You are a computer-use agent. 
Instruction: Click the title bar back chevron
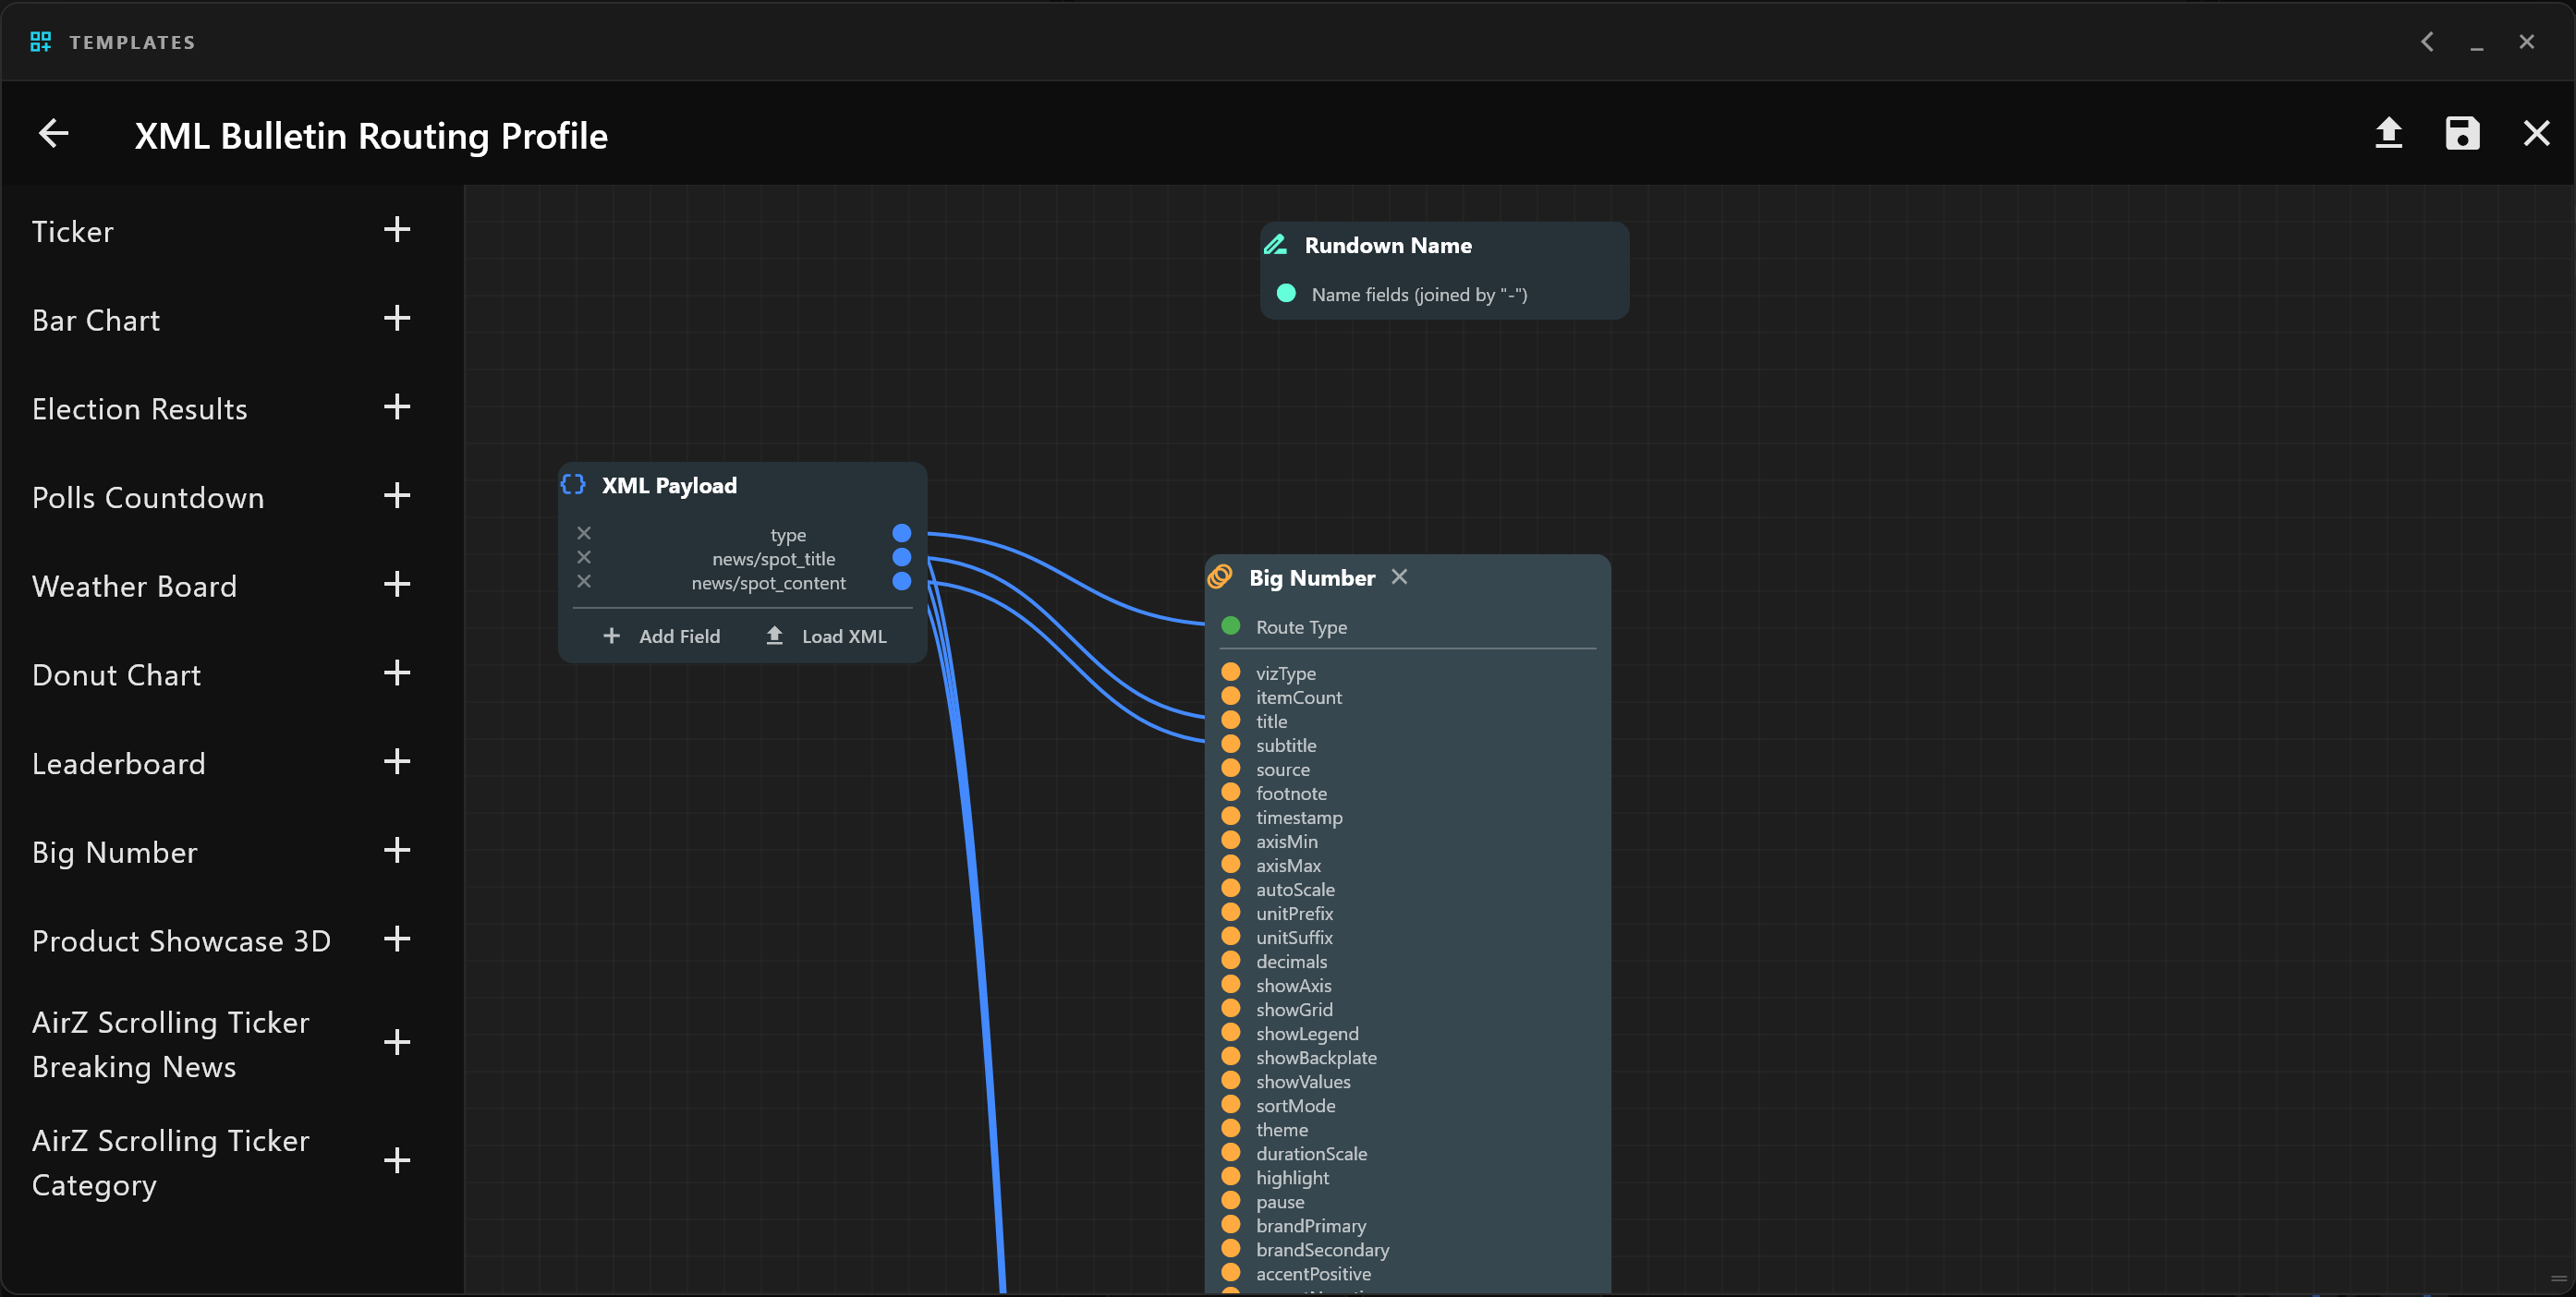(x=2427, y=42)
